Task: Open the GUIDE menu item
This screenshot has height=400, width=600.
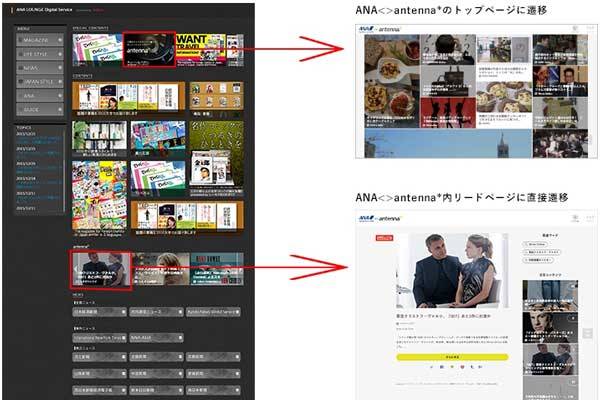Action: pyautogui.click(x=39, y=109)
